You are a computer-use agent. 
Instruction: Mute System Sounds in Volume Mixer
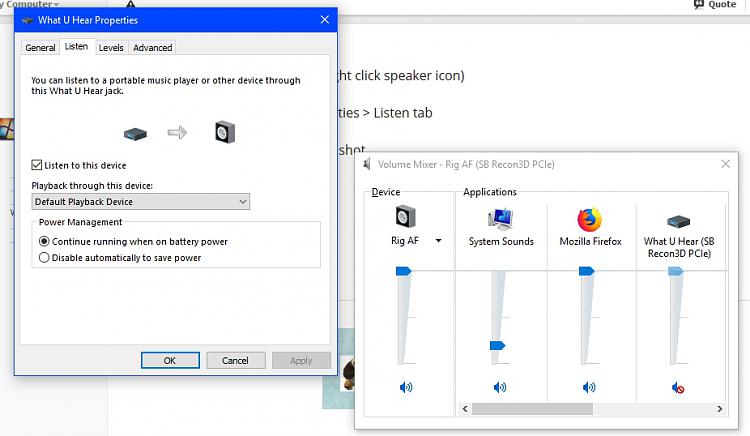tap(500, 387)
